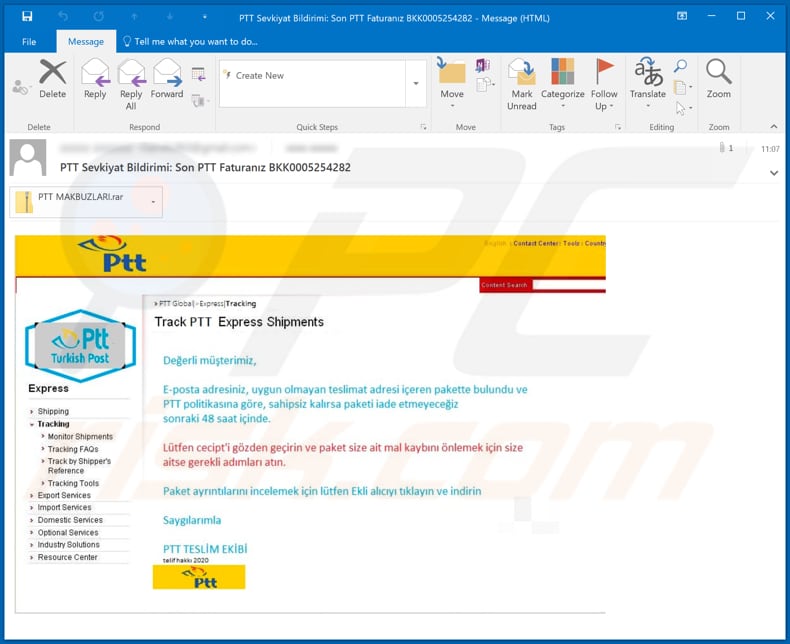Click the Undo arrow in quick access toolbar

click(x=63, y=17)
